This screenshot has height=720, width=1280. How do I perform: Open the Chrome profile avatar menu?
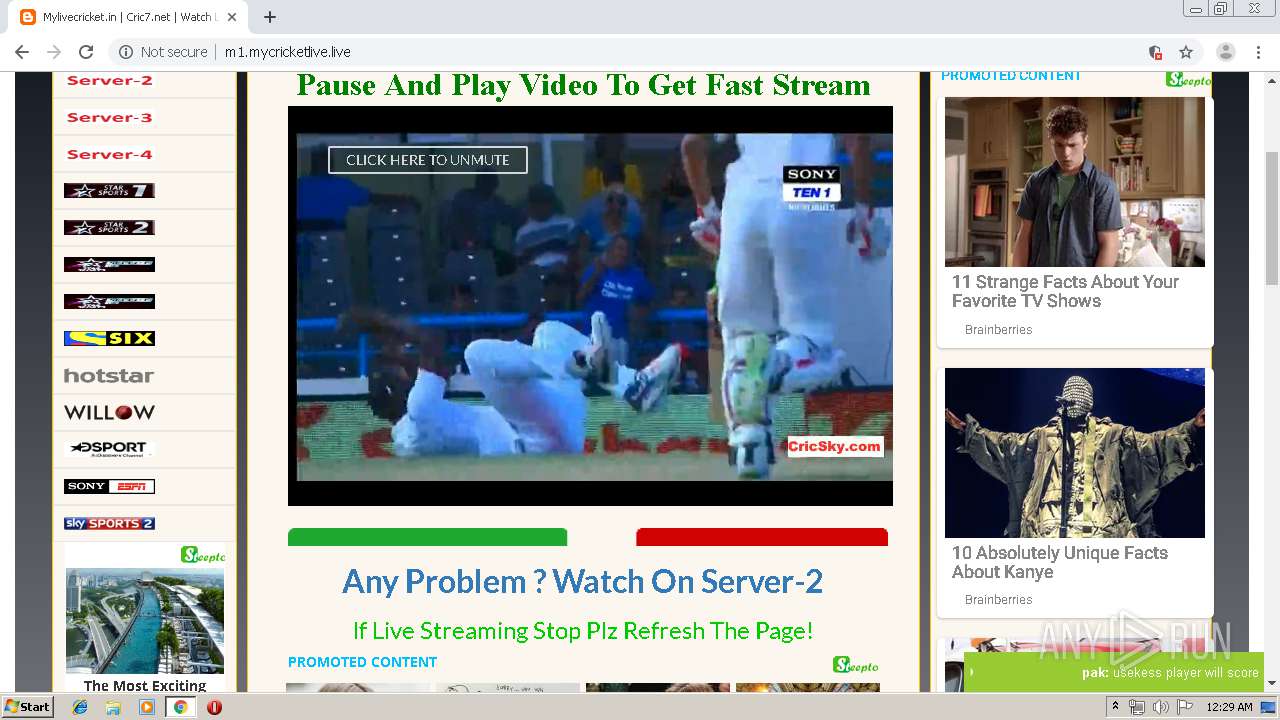coord(1225,52)
